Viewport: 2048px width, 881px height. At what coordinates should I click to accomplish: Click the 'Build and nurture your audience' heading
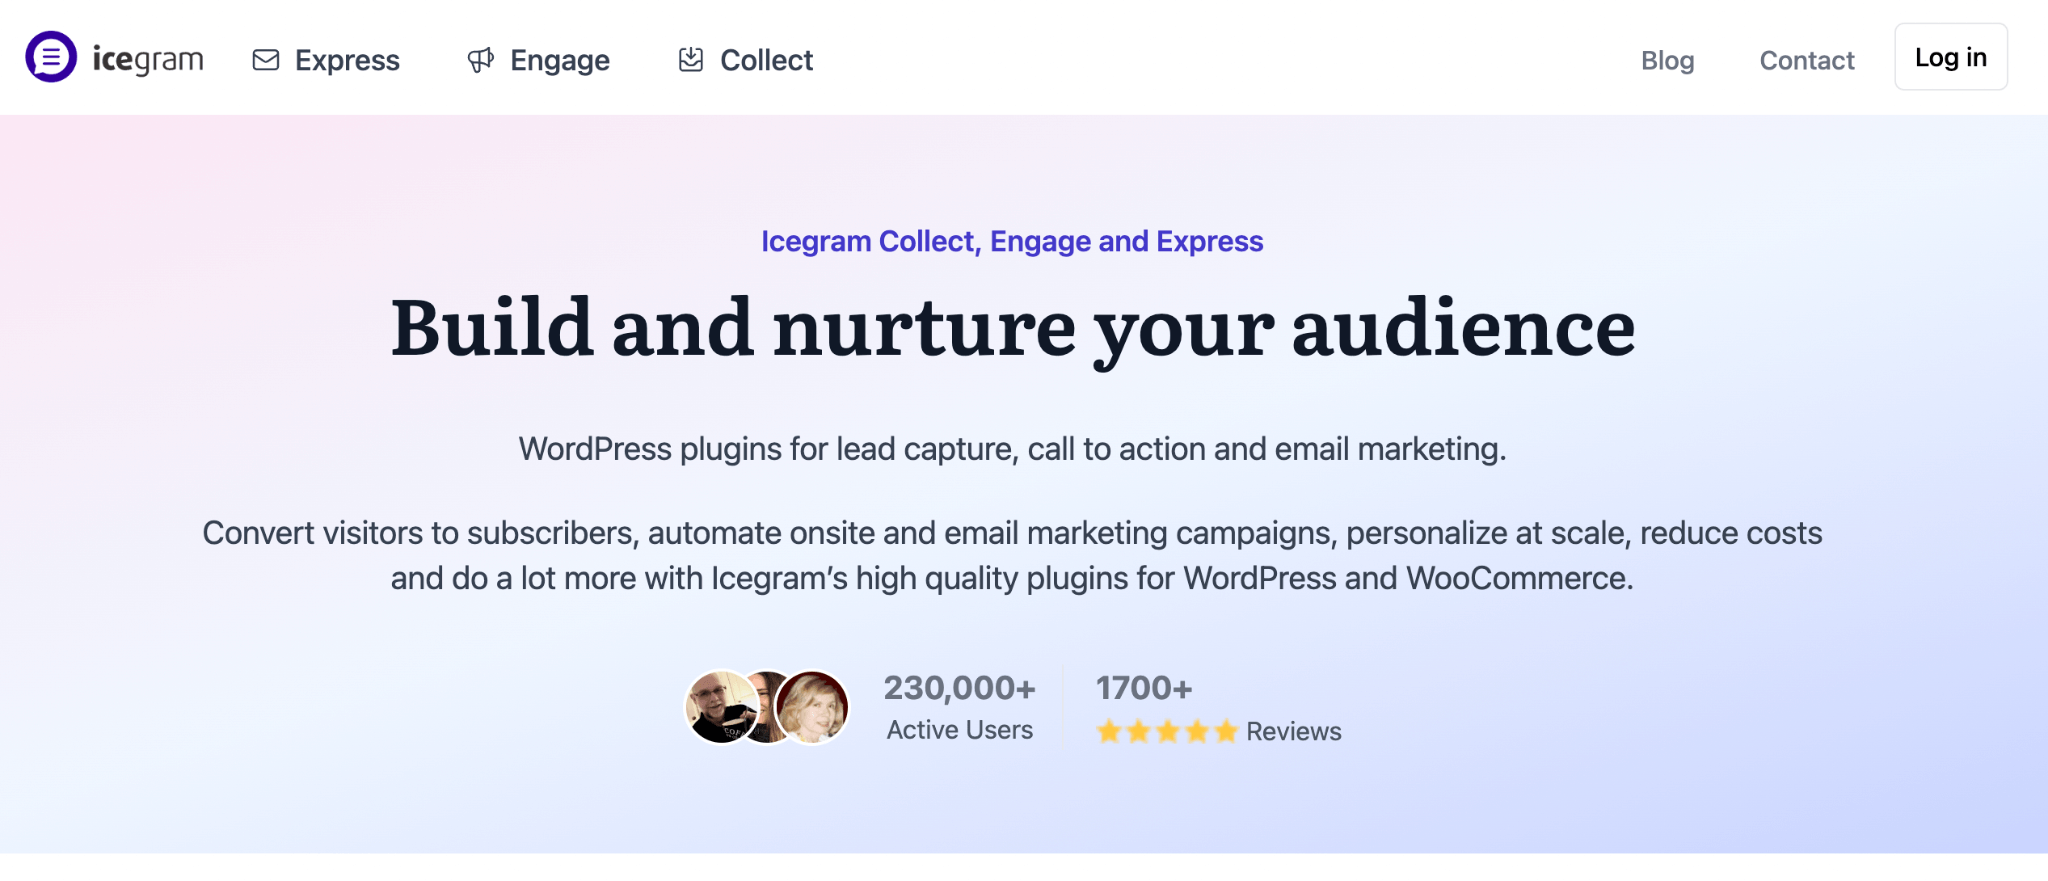1013,328
